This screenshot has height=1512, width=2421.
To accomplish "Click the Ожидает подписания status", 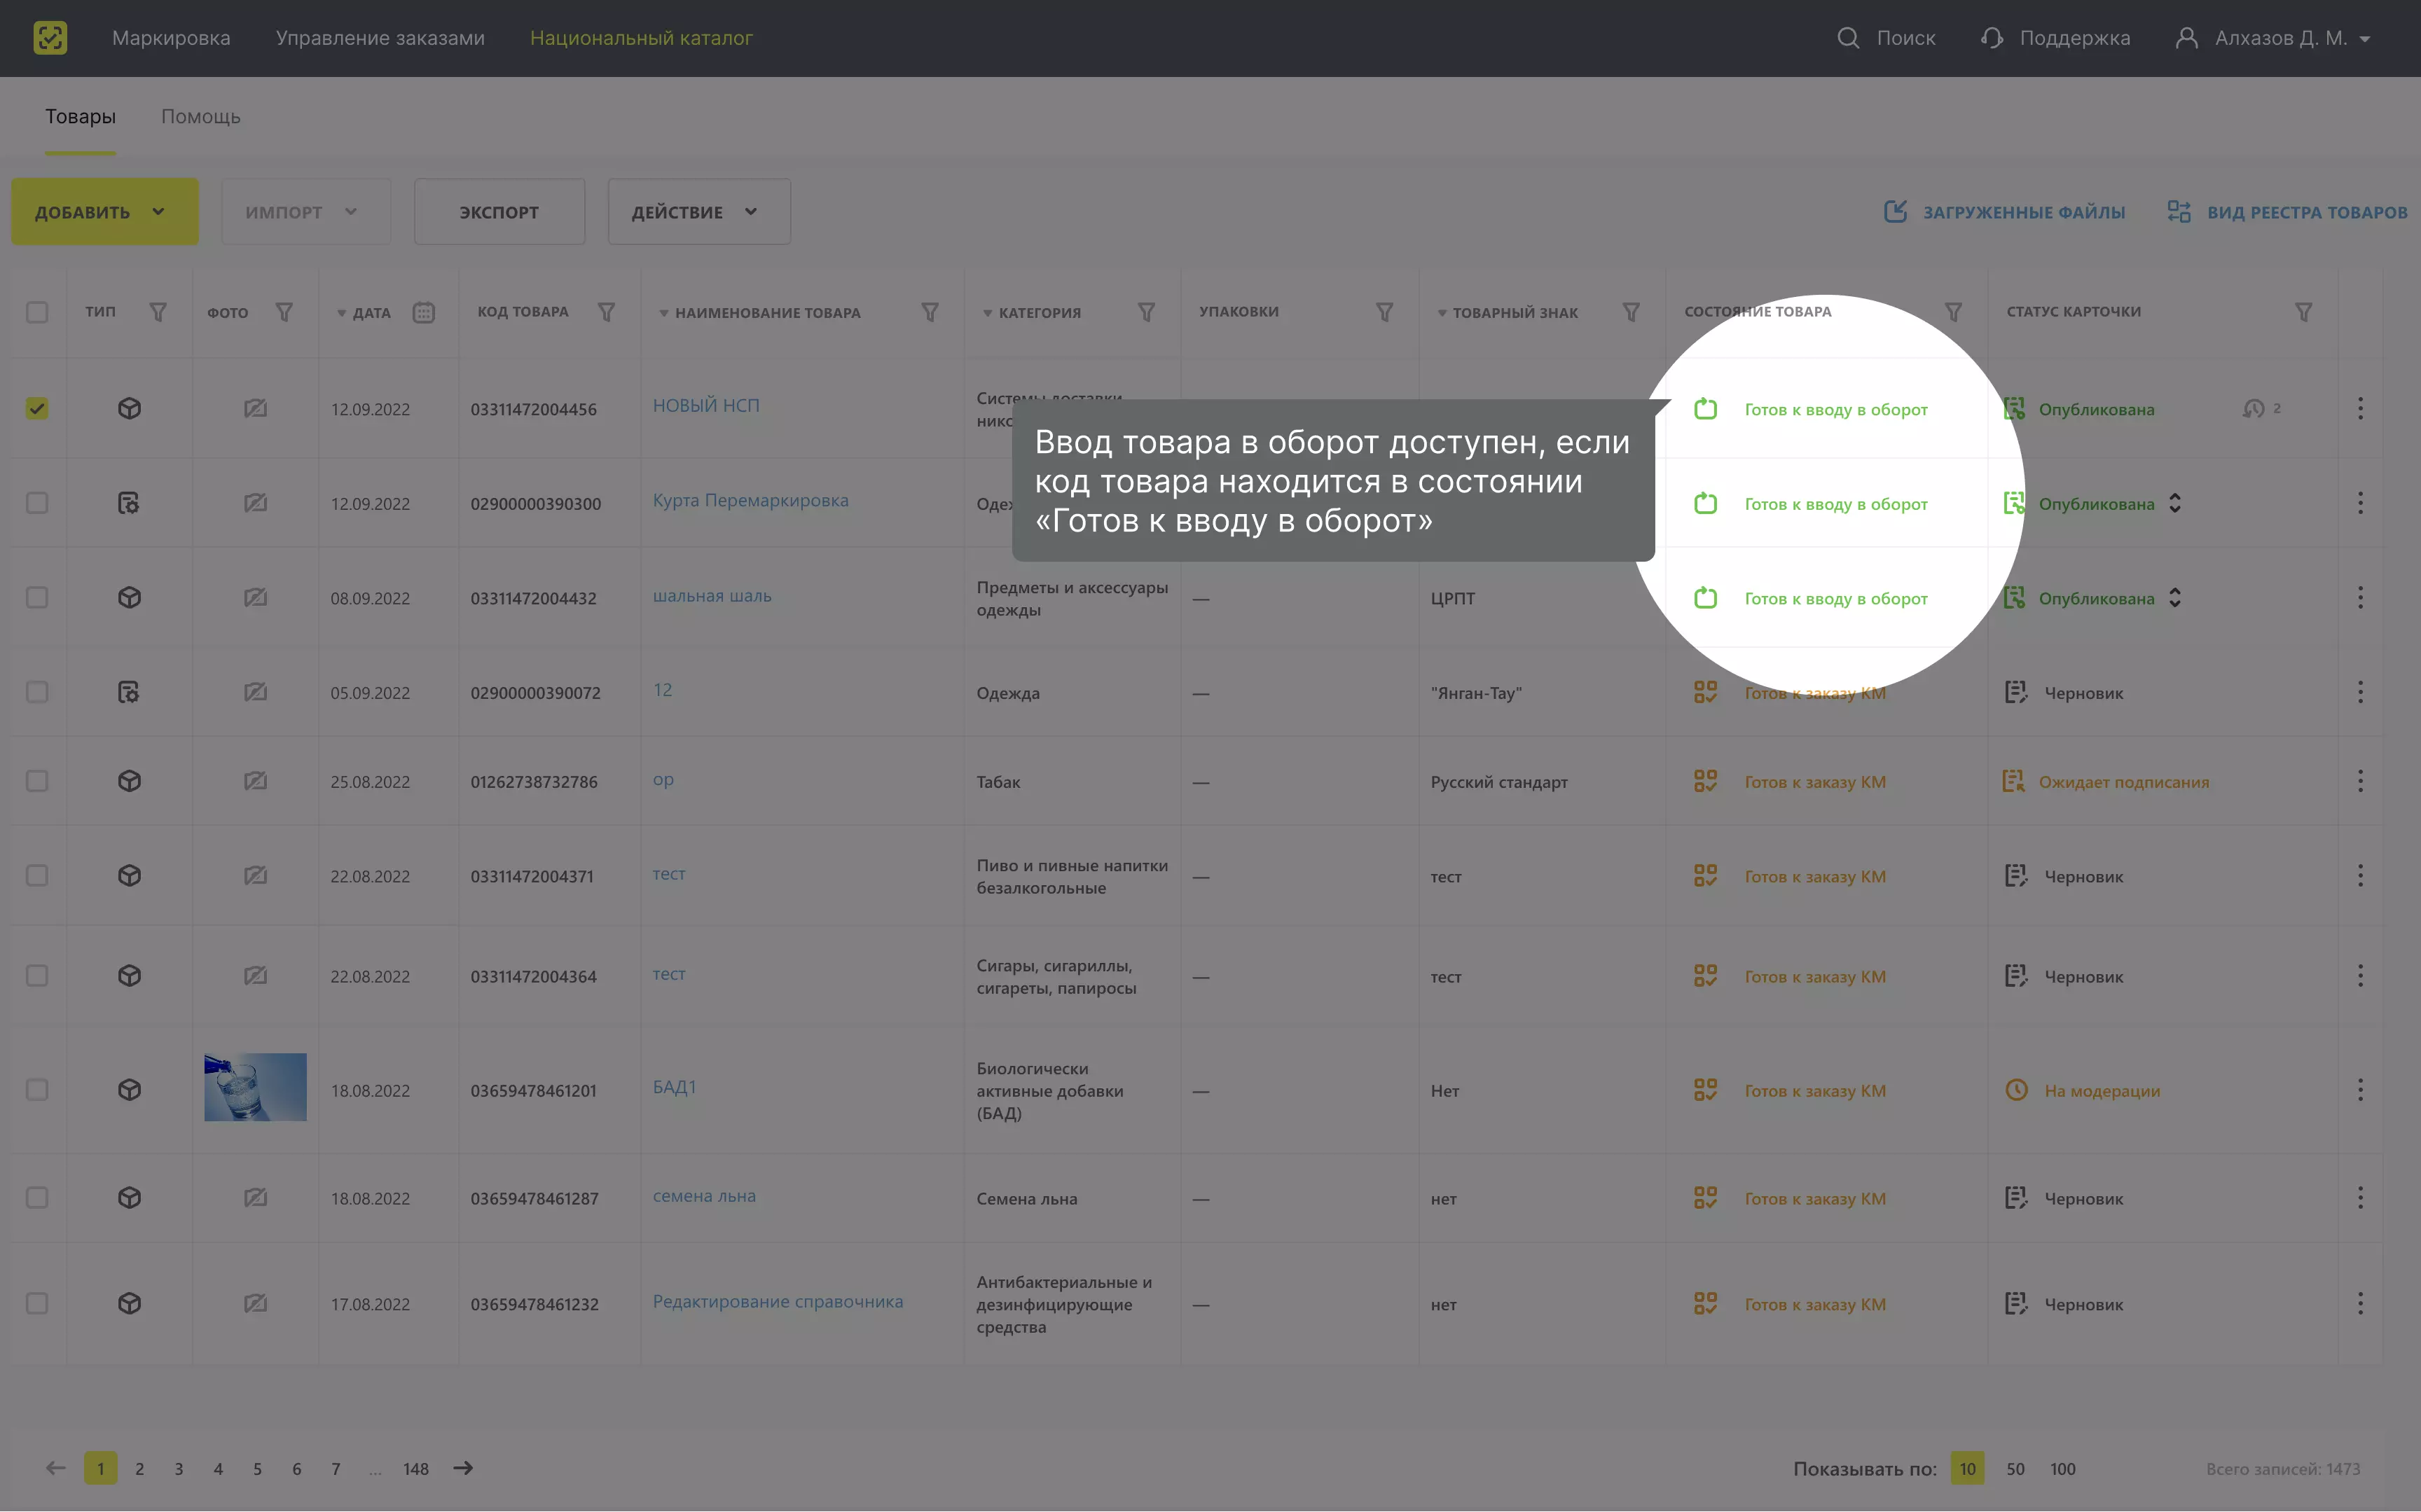I will point(2123,782).
